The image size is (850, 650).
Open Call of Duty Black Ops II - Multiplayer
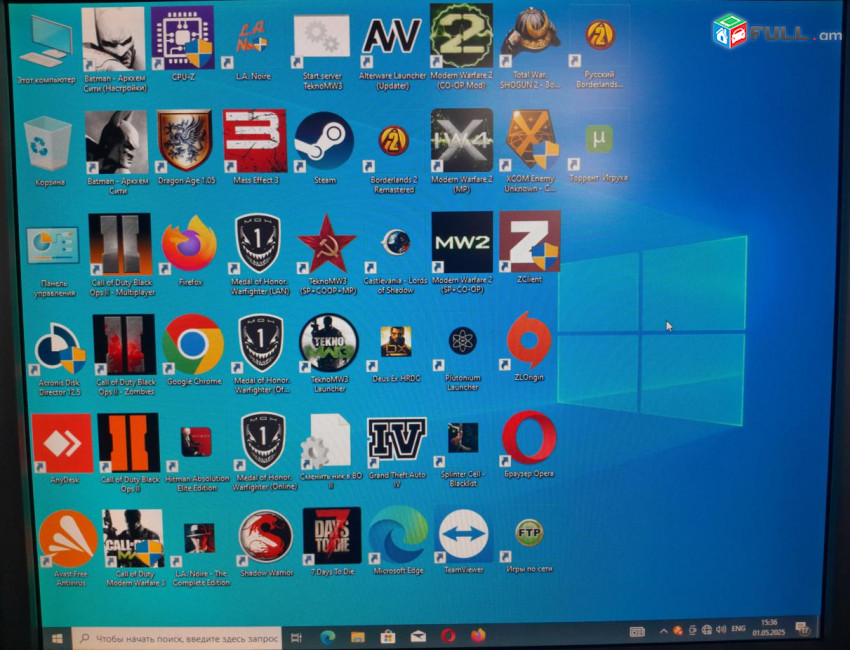(120, 244)
